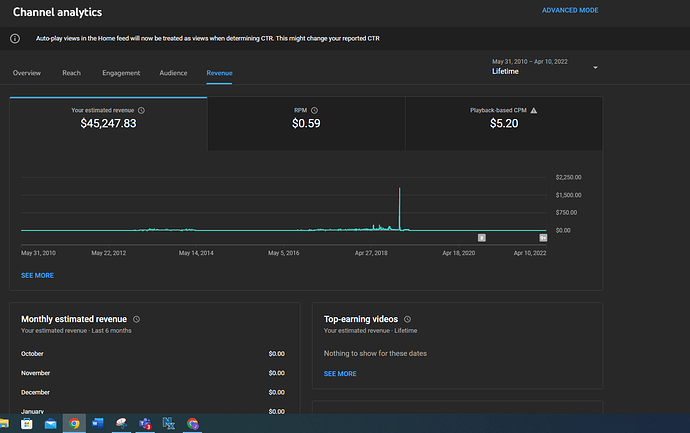Click the chart marker icon at Apr 10, 2022
The image size is (690, 433).
tap(543, 238)
